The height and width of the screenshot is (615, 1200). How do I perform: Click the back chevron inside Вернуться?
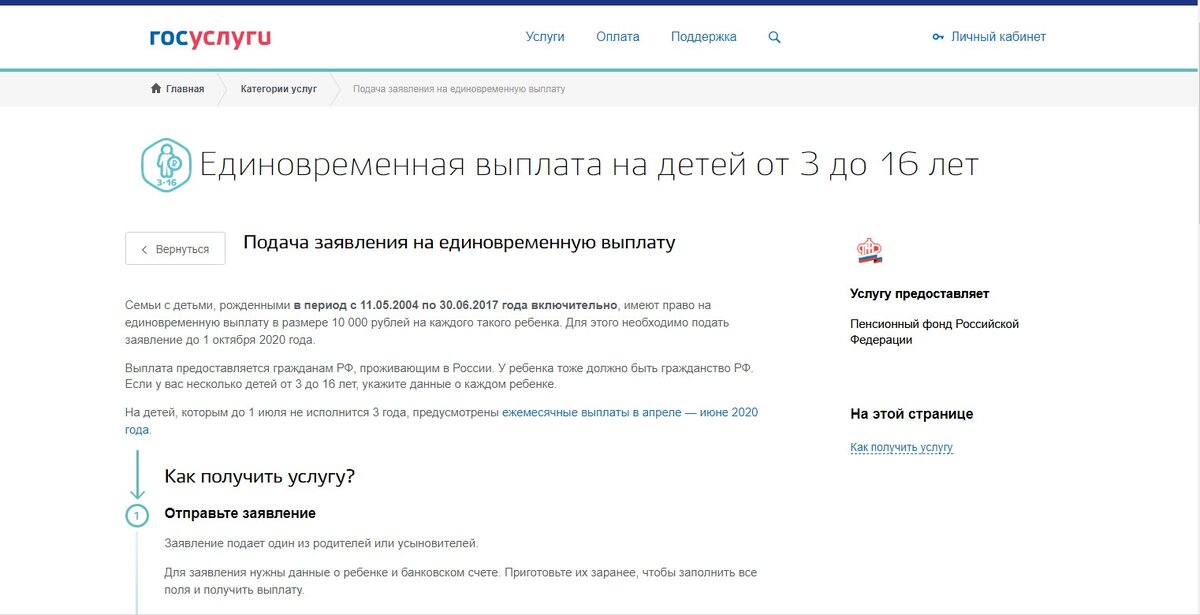(x=143, y=248)
